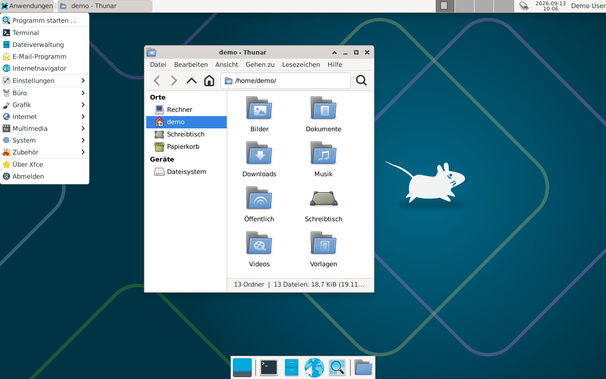Launch terminal from the bottom dock
Screen dimensions: 606x379
[x=269, y=367]
